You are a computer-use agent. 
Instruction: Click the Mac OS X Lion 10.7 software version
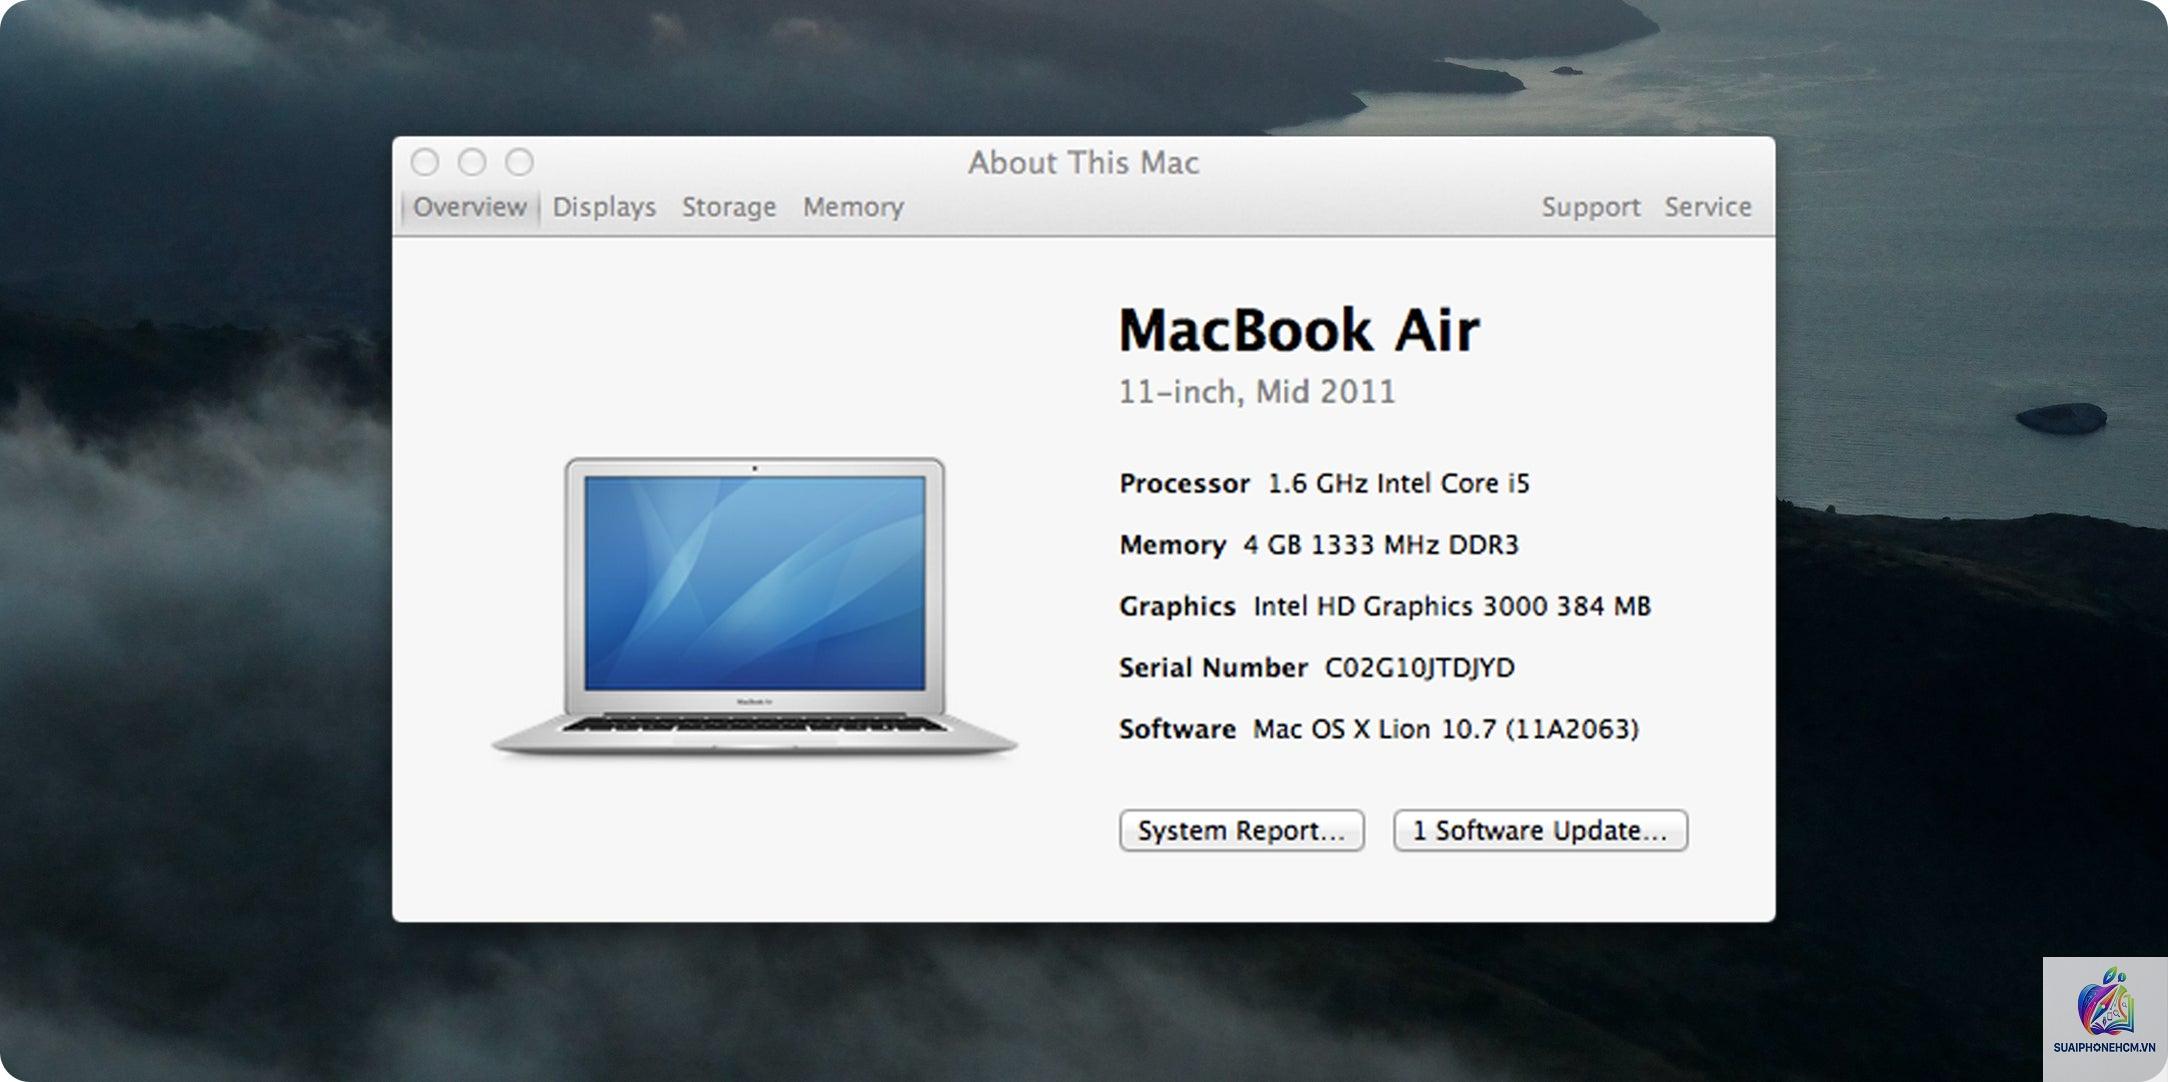[x=1445, y=729]
